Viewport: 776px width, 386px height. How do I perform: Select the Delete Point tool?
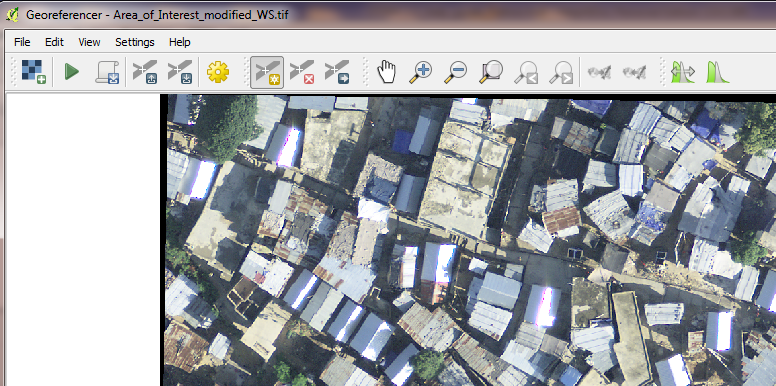tap(302, 72)
